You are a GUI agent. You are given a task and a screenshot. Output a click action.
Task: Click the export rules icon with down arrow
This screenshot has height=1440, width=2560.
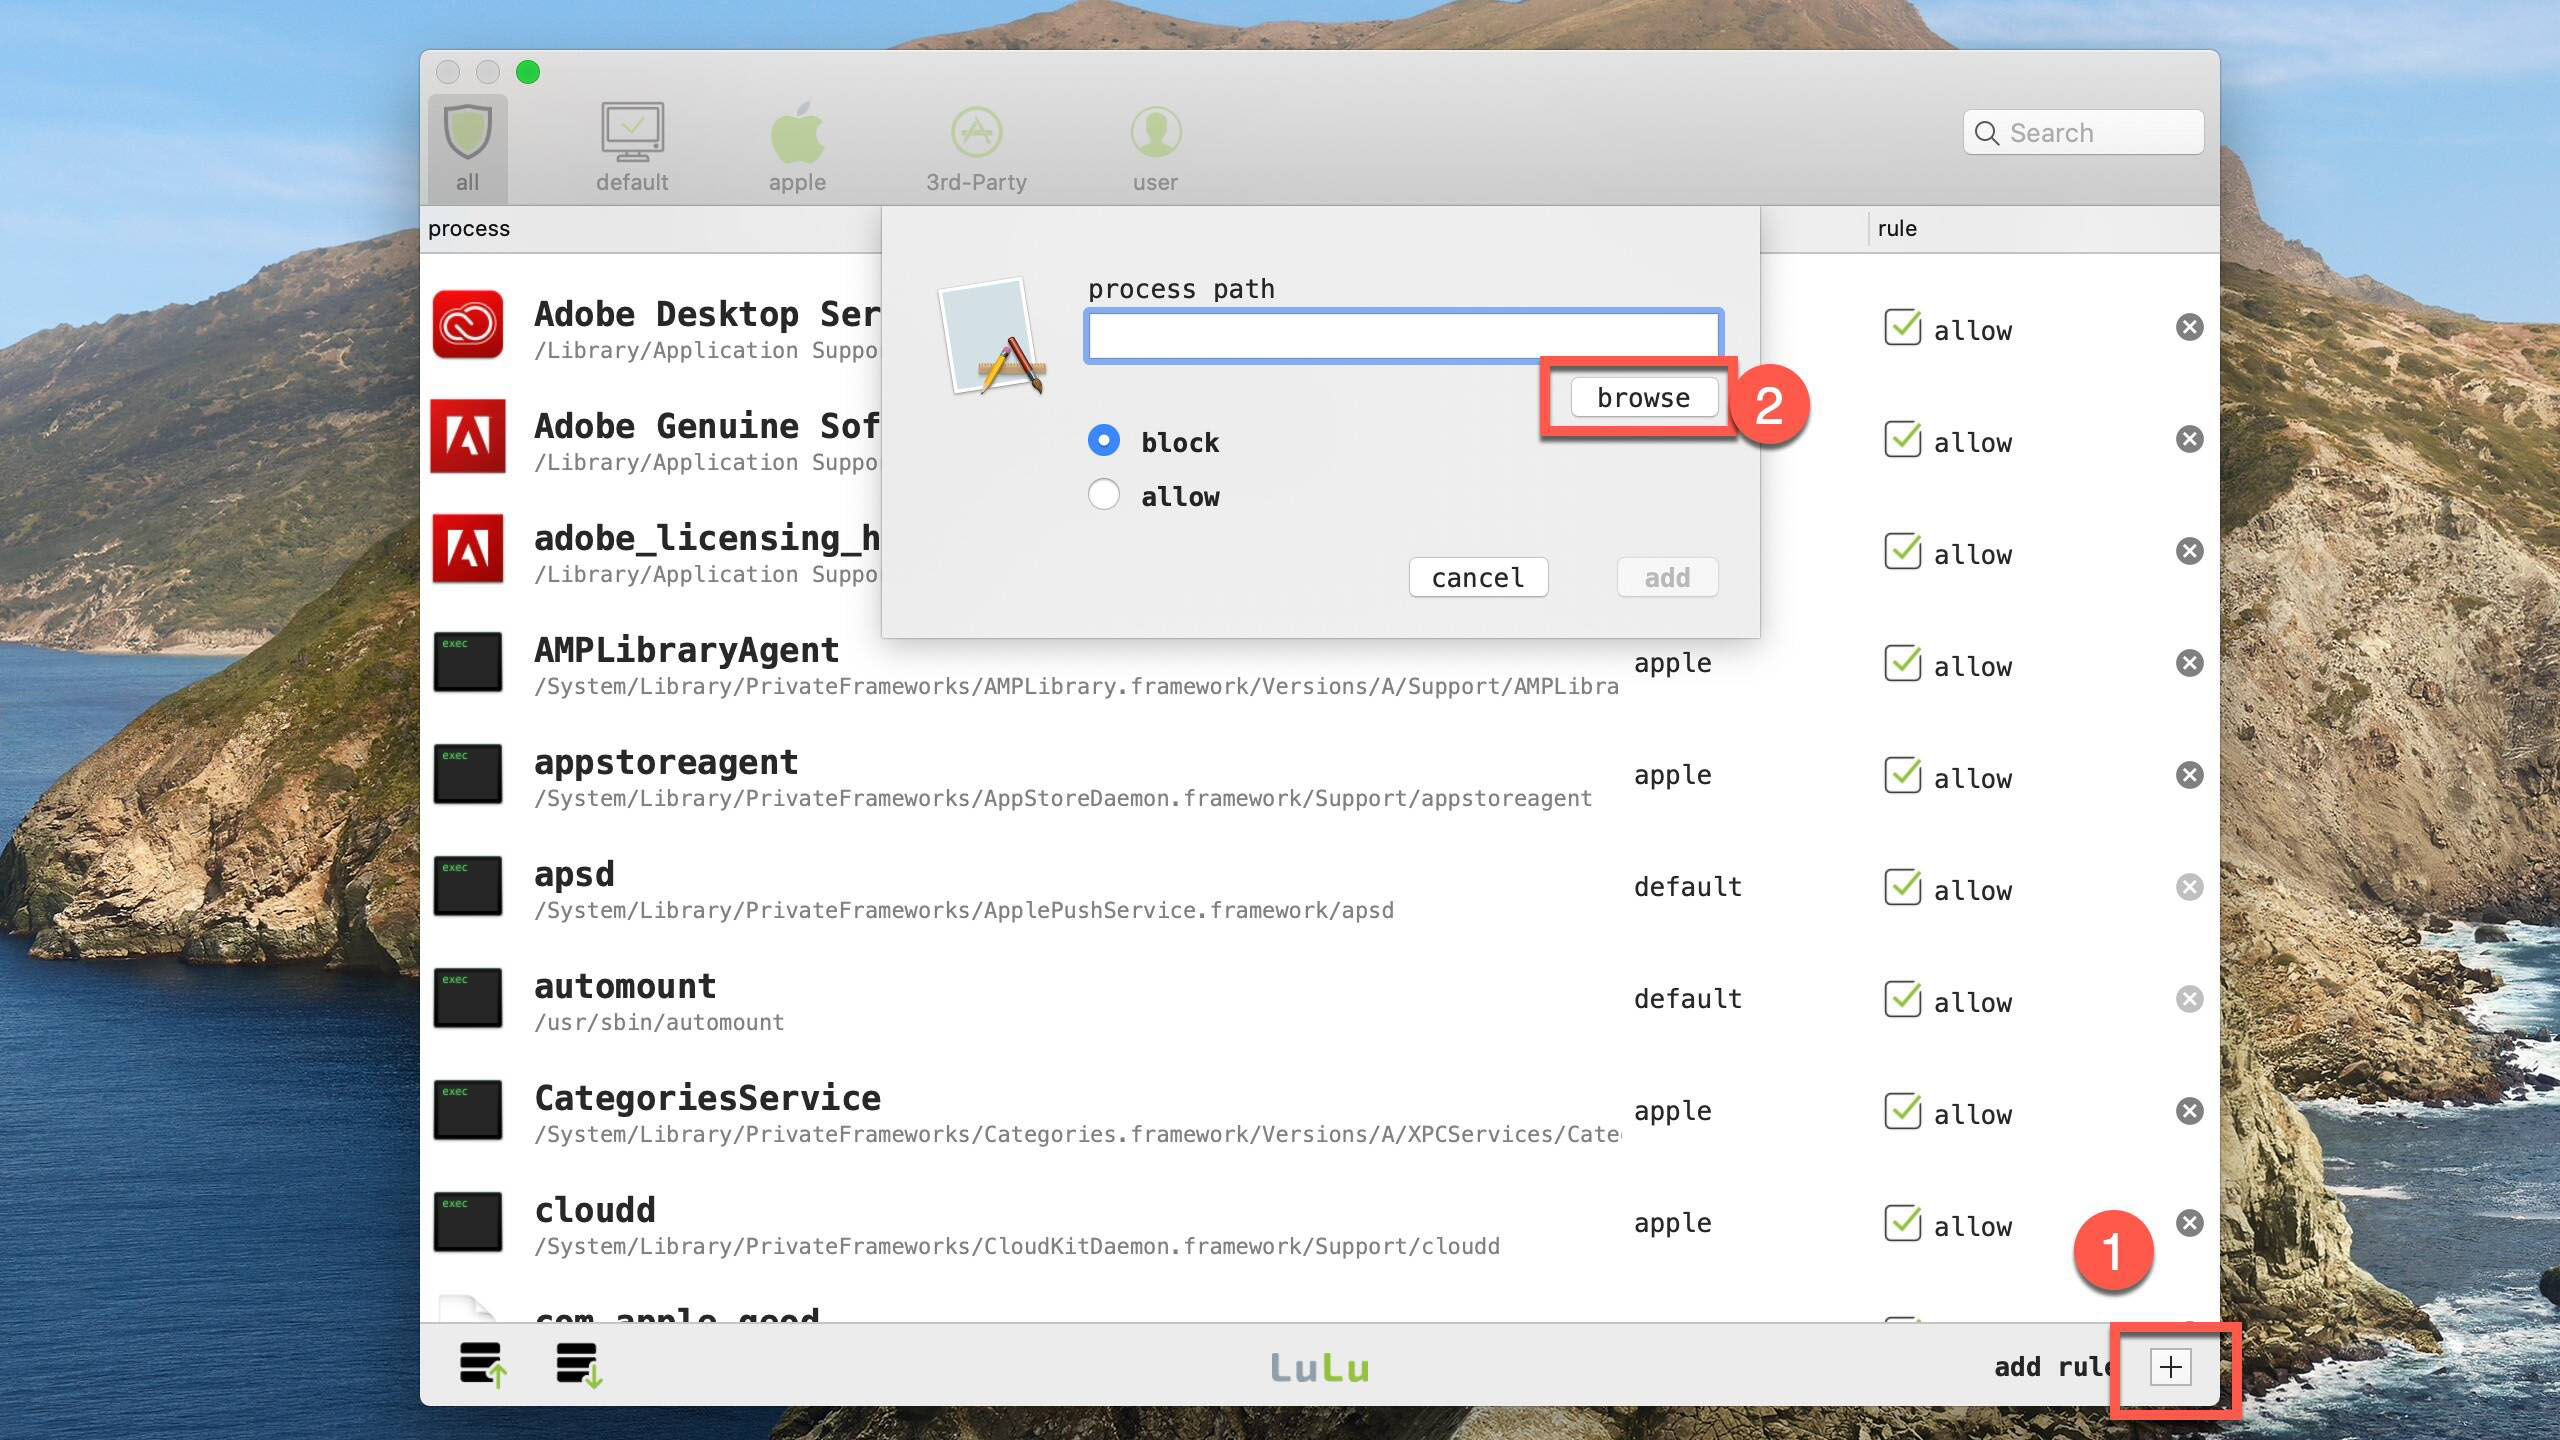(x=579, y=1365)
